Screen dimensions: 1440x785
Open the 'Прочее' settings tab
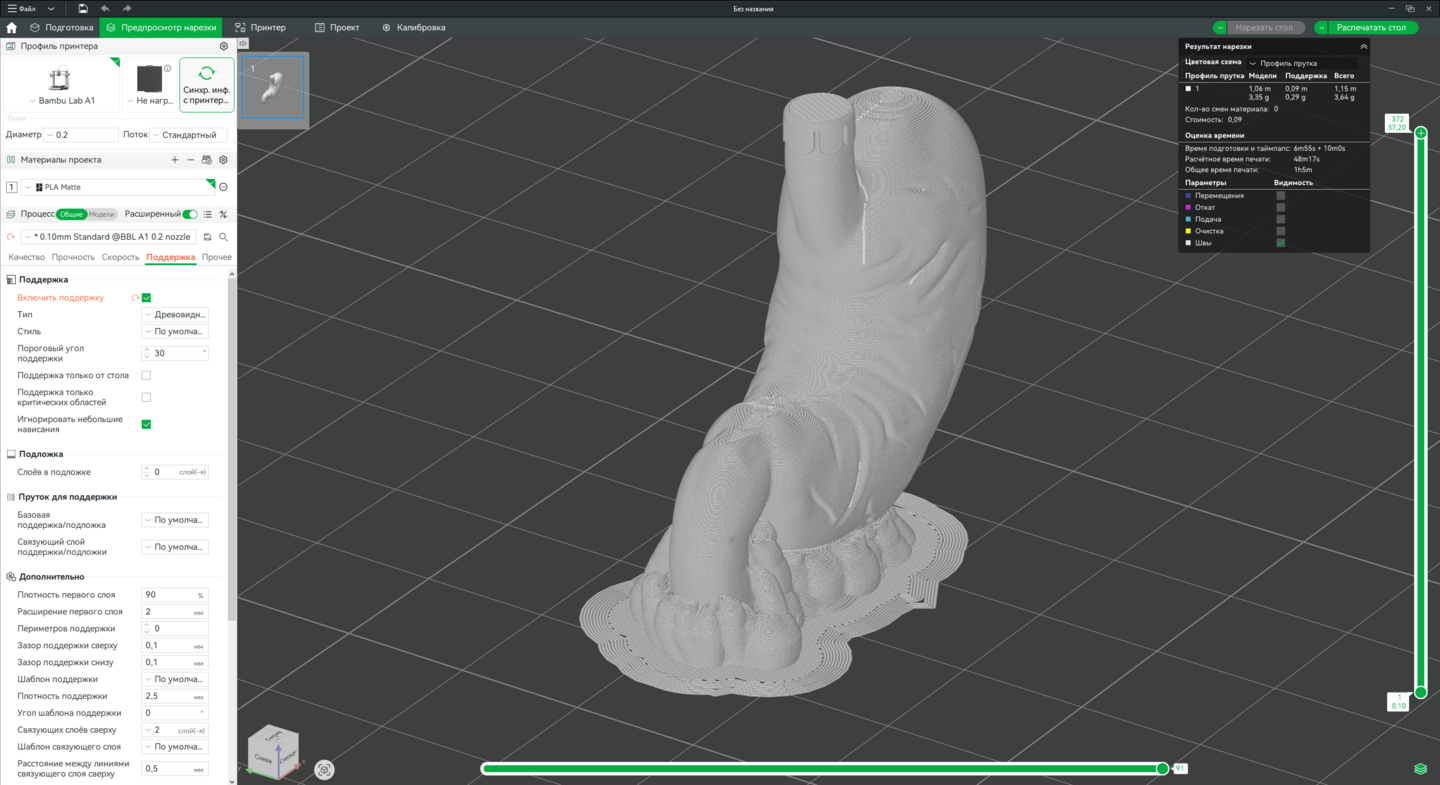click(217, 257)
